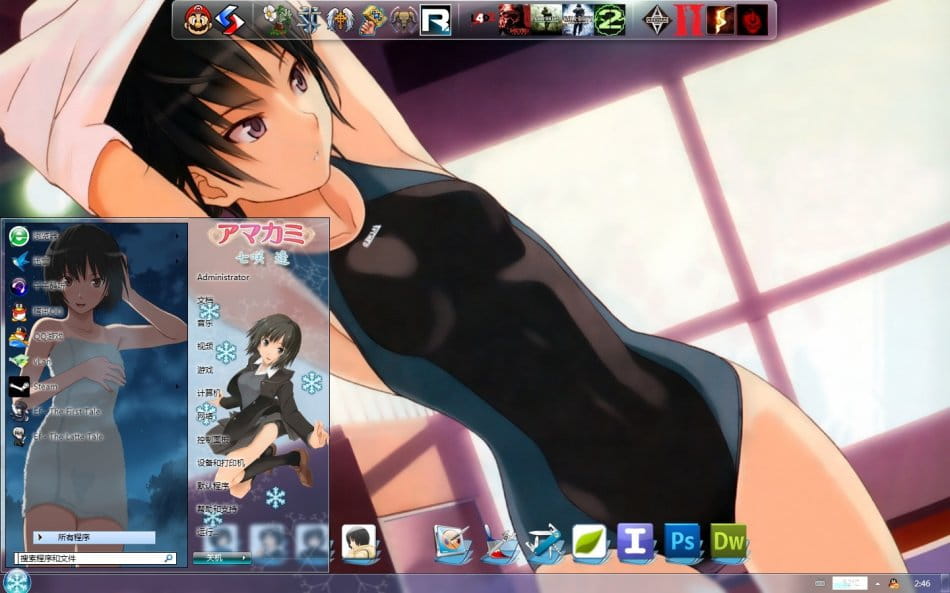Open the red and blue S icon
950x593 pixels.
point(230,20)
